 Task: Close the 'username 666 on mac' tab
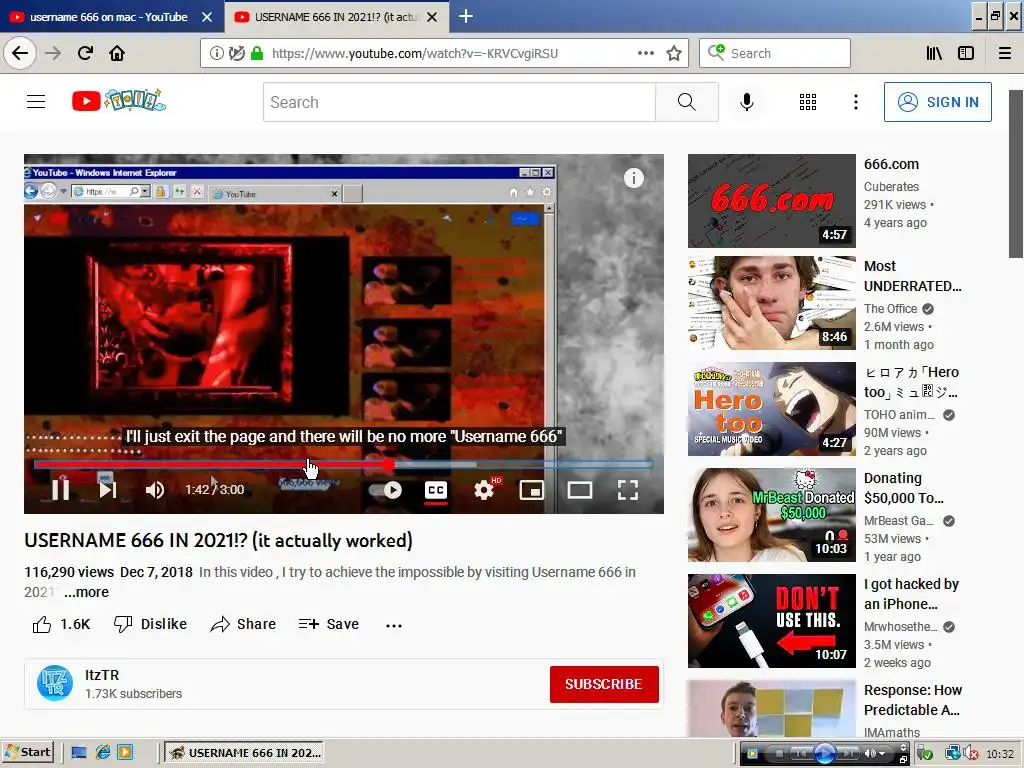point(207,17)
